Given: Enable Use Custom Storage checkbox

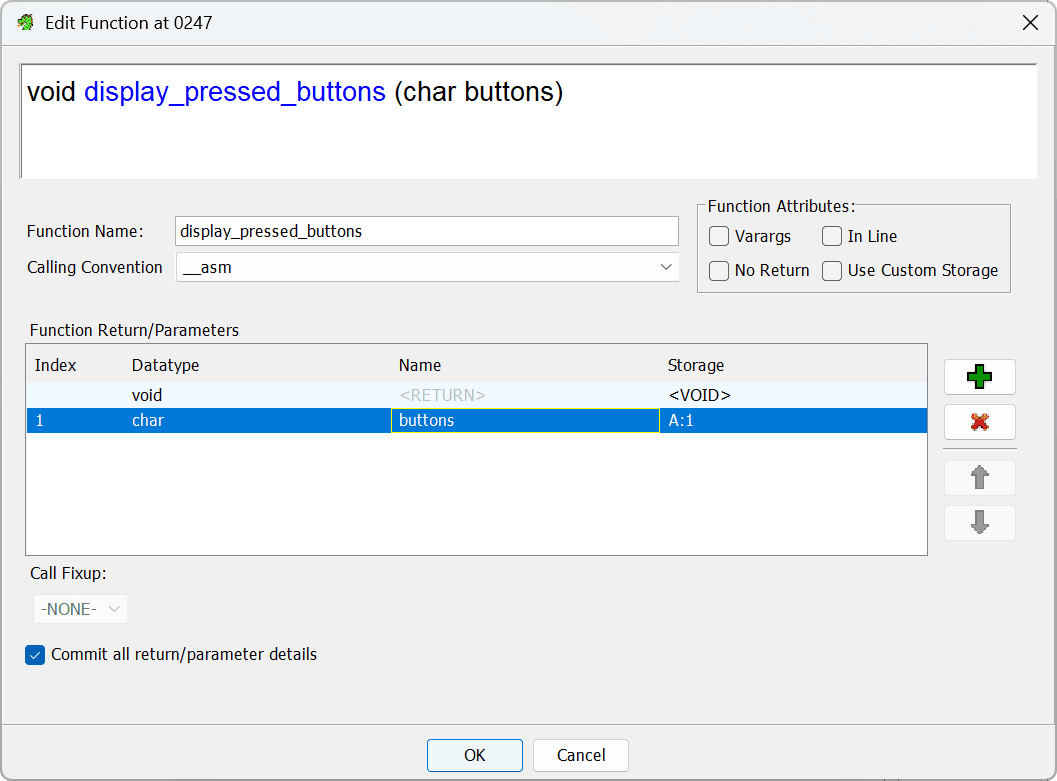Looking at the screenshot, I should coord(832,271).
